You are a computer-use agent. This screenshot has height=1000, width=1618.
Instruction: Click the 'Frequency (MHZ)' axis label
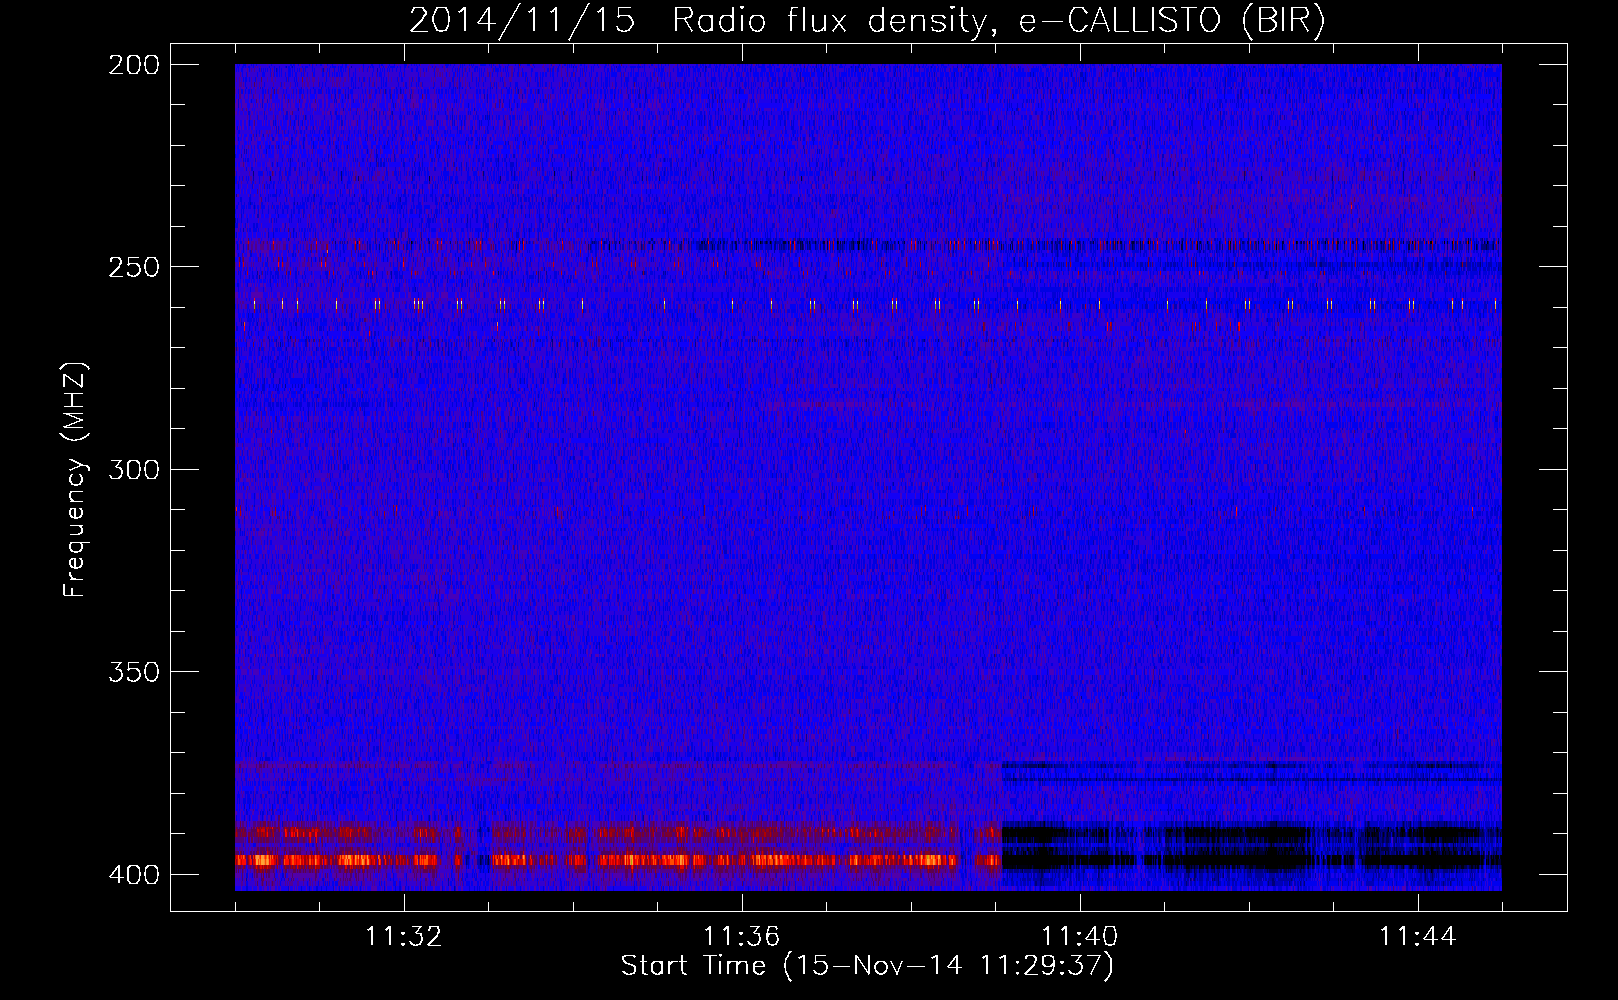coord(75,480)
